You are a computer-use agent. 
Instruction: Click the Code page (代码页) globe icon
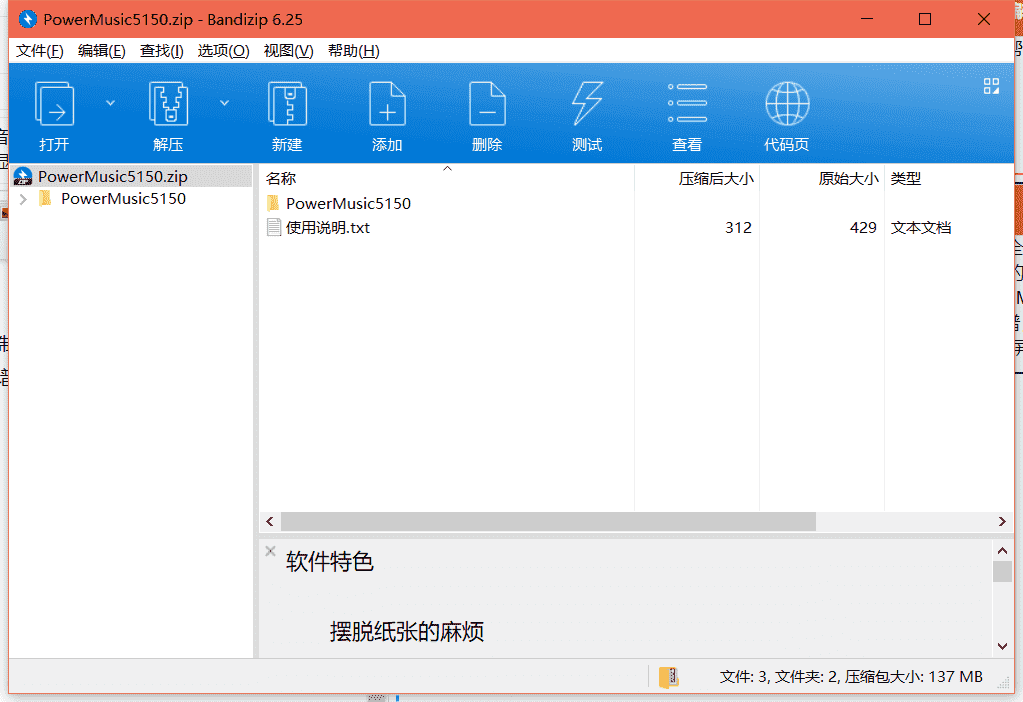point(787,104)
